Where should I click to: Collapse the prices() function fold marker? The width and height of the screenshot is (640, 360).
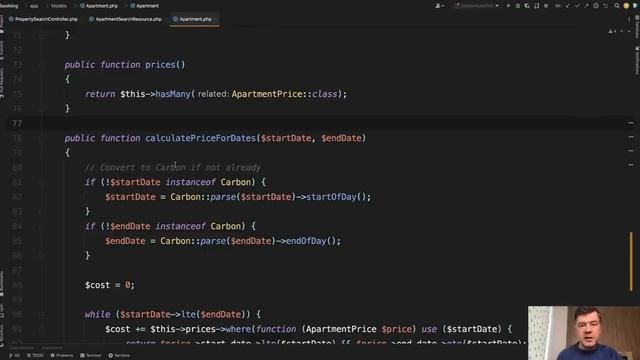(x=41, y=65)
